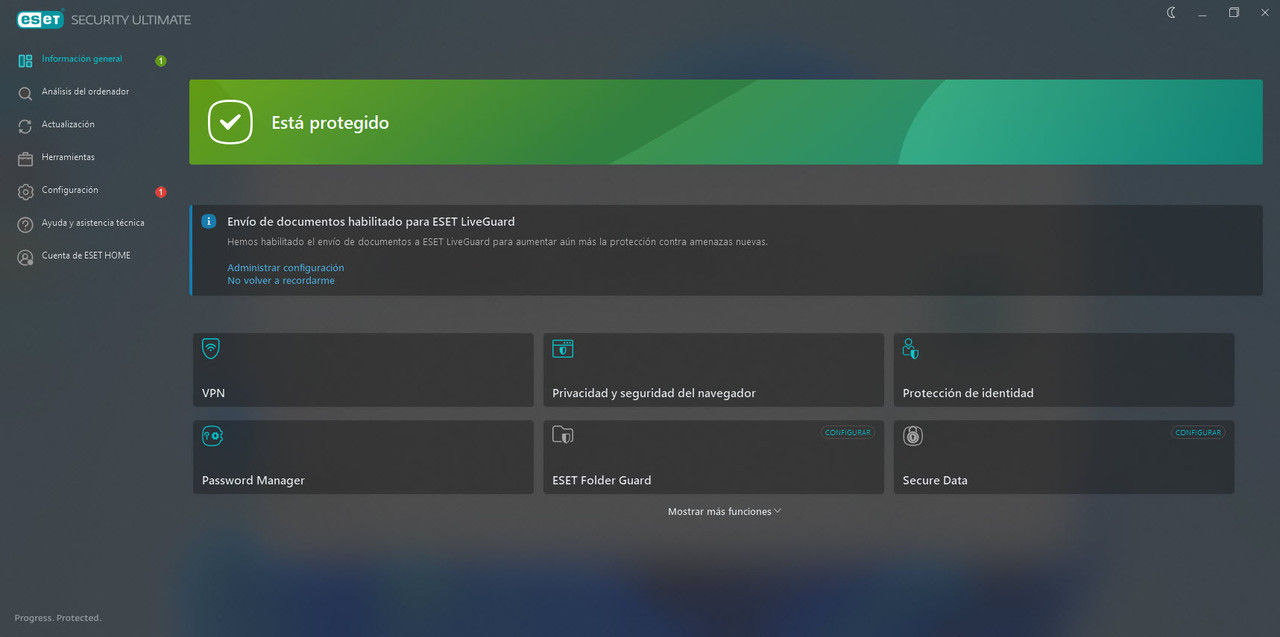Click the Información general dashboard icon

(25, 61)
